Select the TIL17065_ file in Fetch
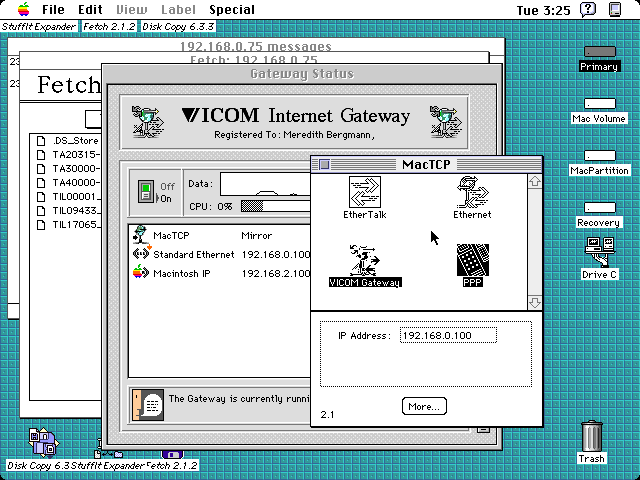 tap(67, 224)
